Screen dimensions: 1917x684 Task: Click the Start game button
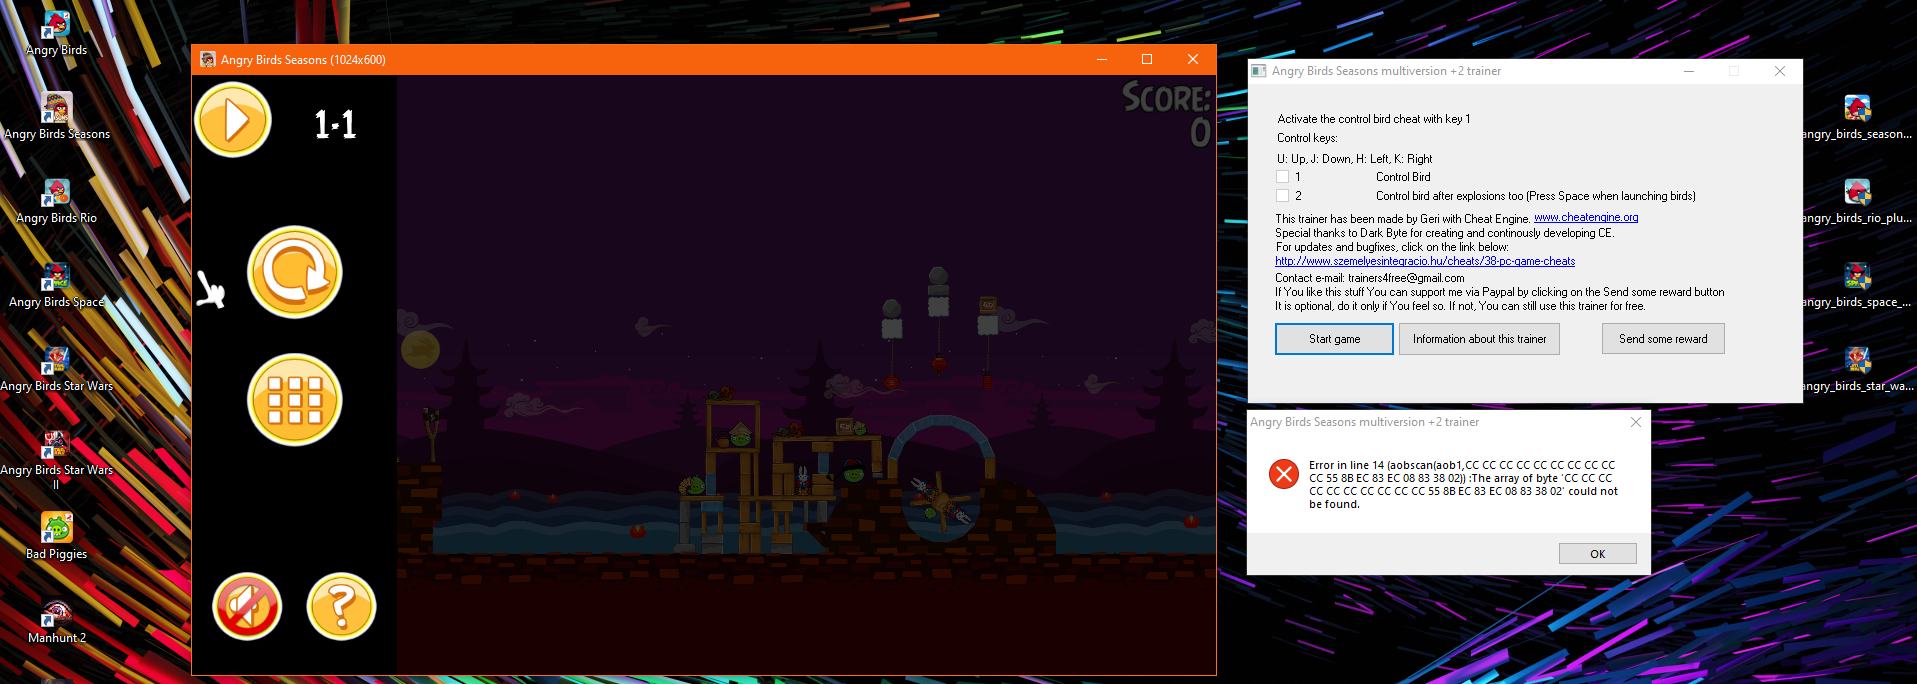1334,339
